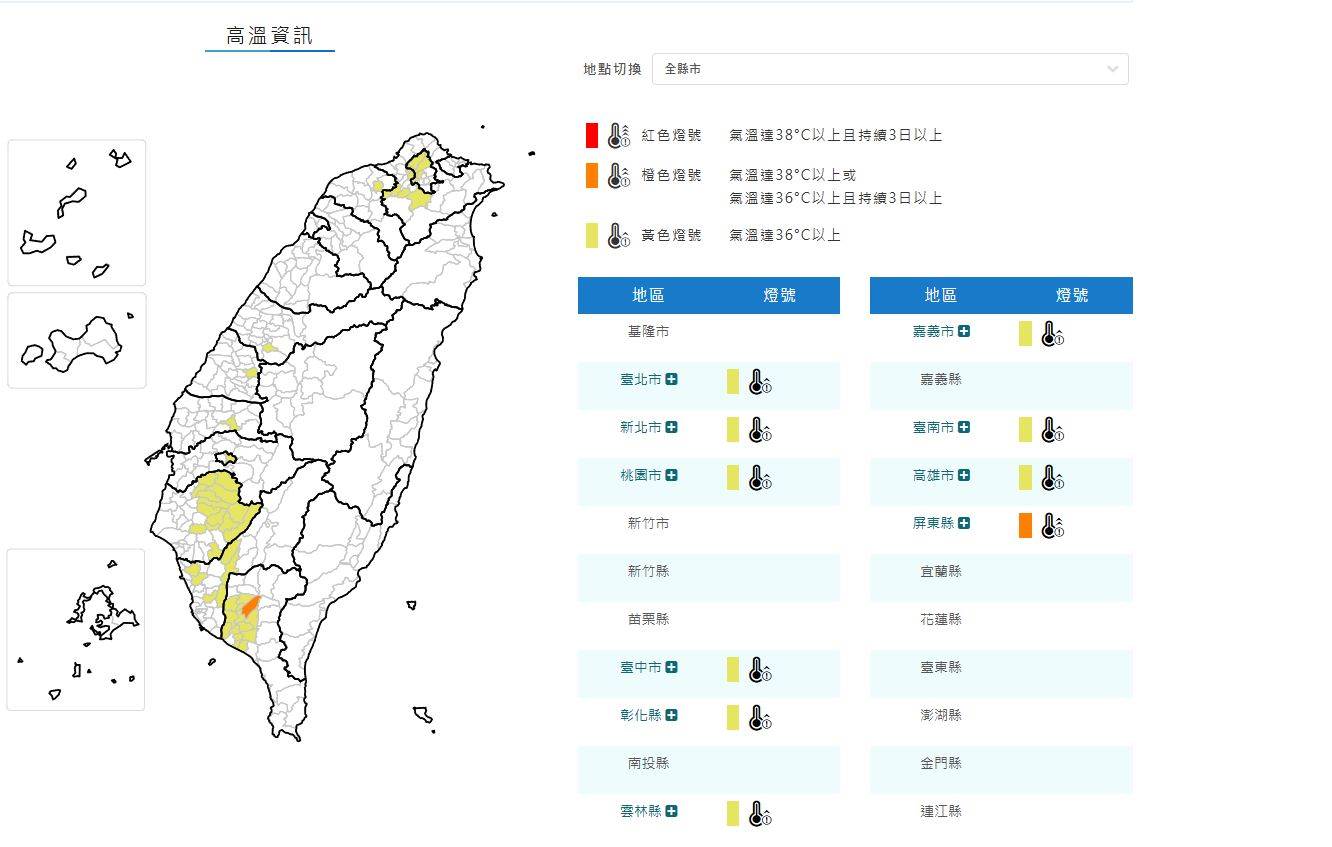Screen dimensions: 1332x847
Task: Expand details for 彰化縣 with the plus
Action: click(673, 716)
